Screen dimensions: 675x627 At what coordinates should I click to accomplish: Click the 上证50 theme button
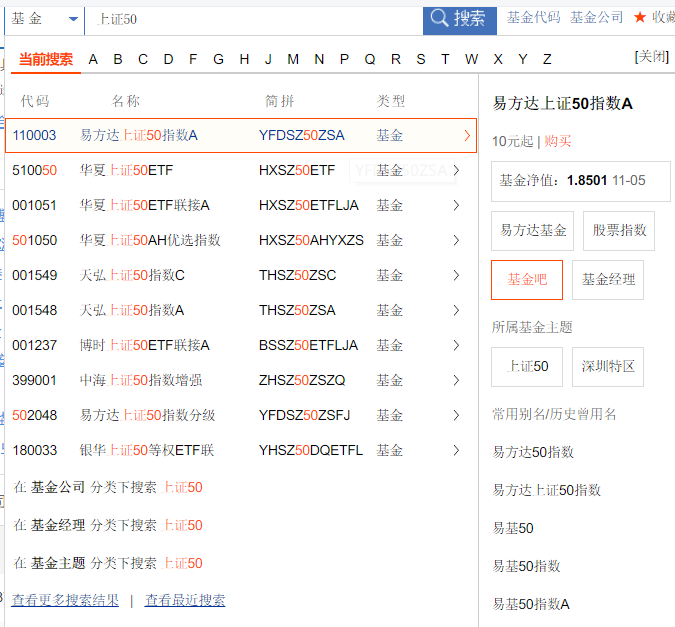point(527,367)
